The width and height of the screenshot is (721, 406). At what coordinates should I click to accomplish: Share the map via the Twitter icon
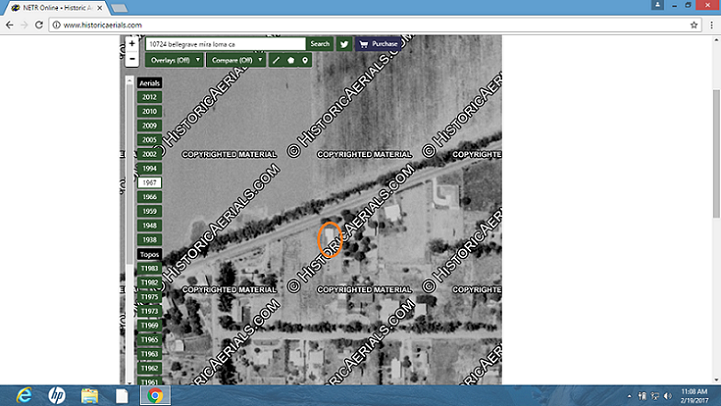pyautogui.click(x=344, y=44)
